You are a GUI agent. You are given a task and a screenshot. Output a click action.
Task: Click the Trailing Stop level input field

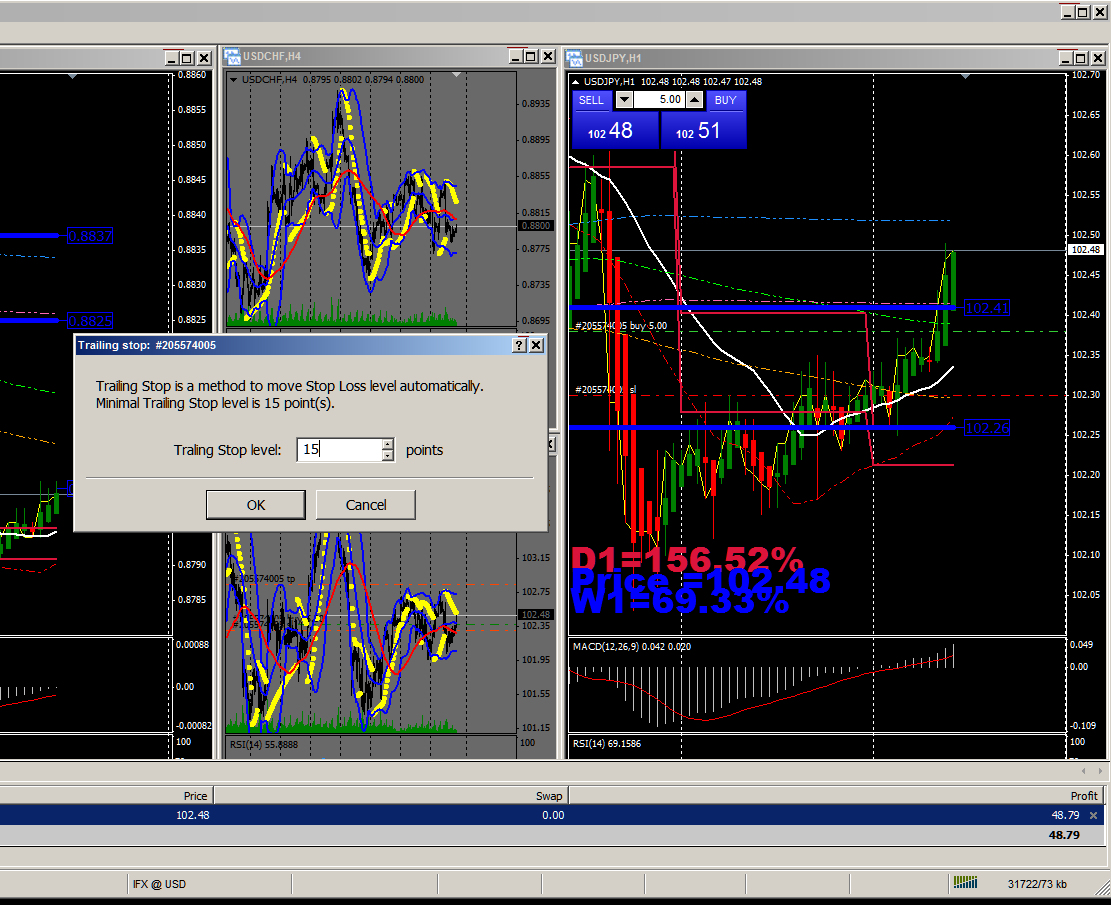(x=339, y=450)
